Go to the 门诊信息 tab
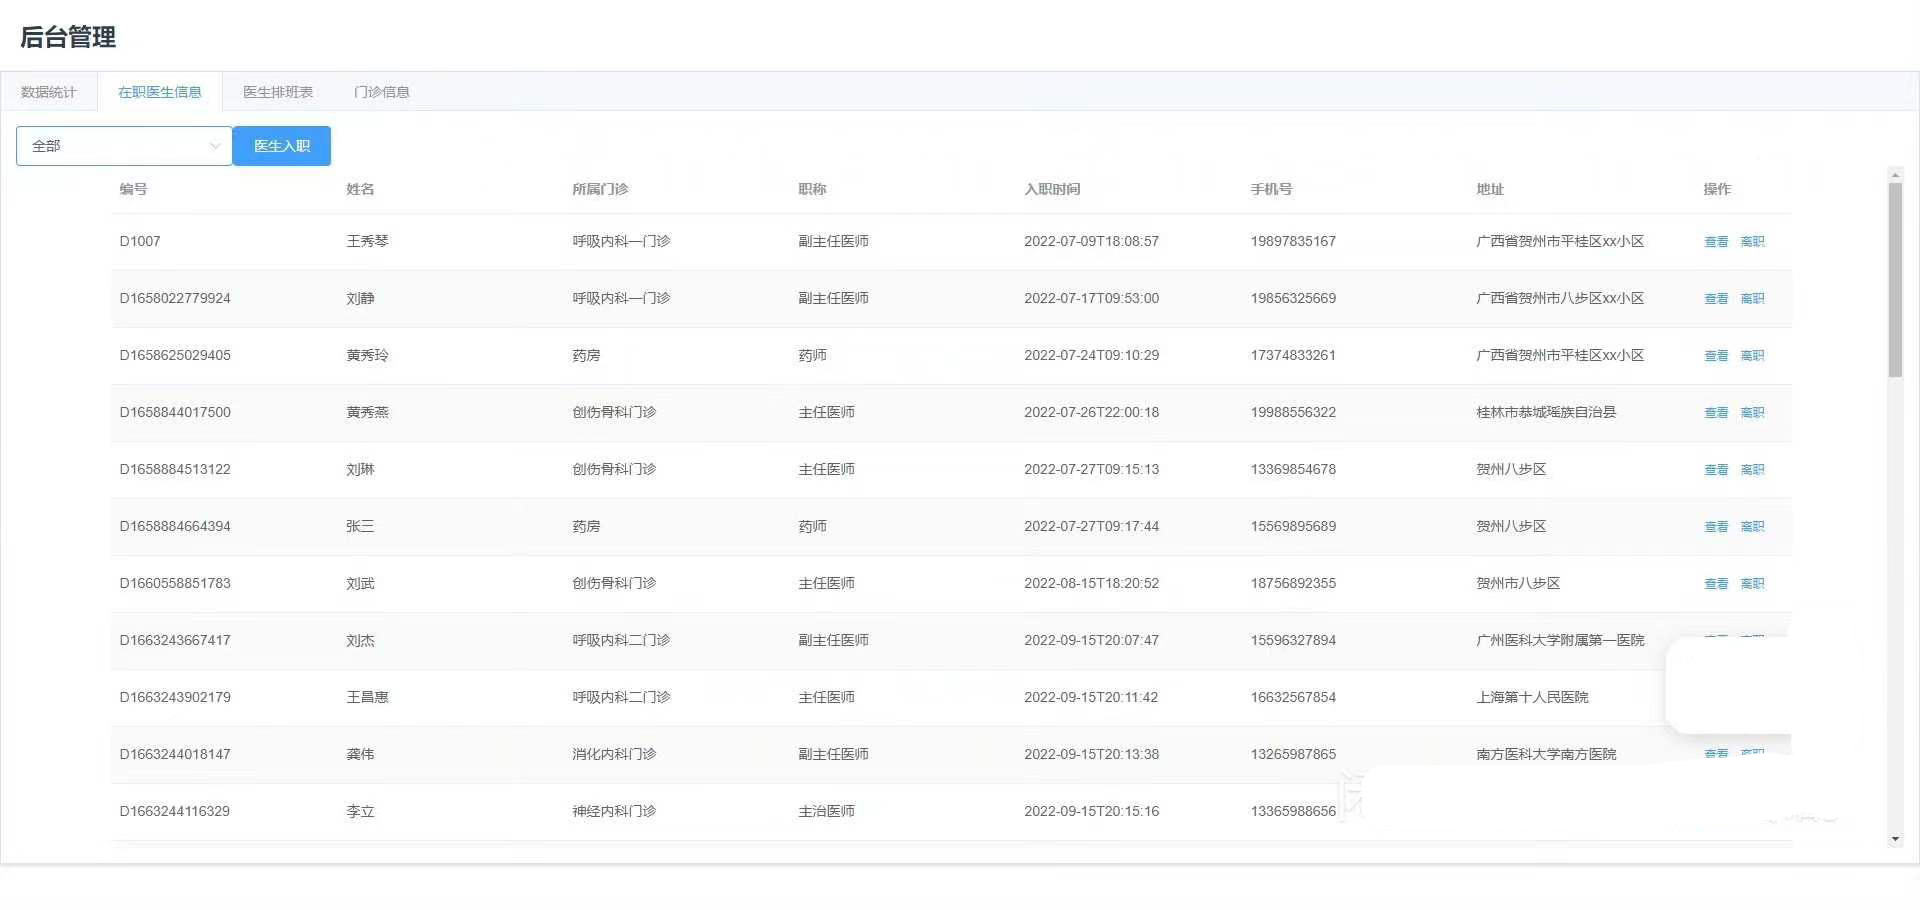The image size is (1920, 910). coord(382,92)
